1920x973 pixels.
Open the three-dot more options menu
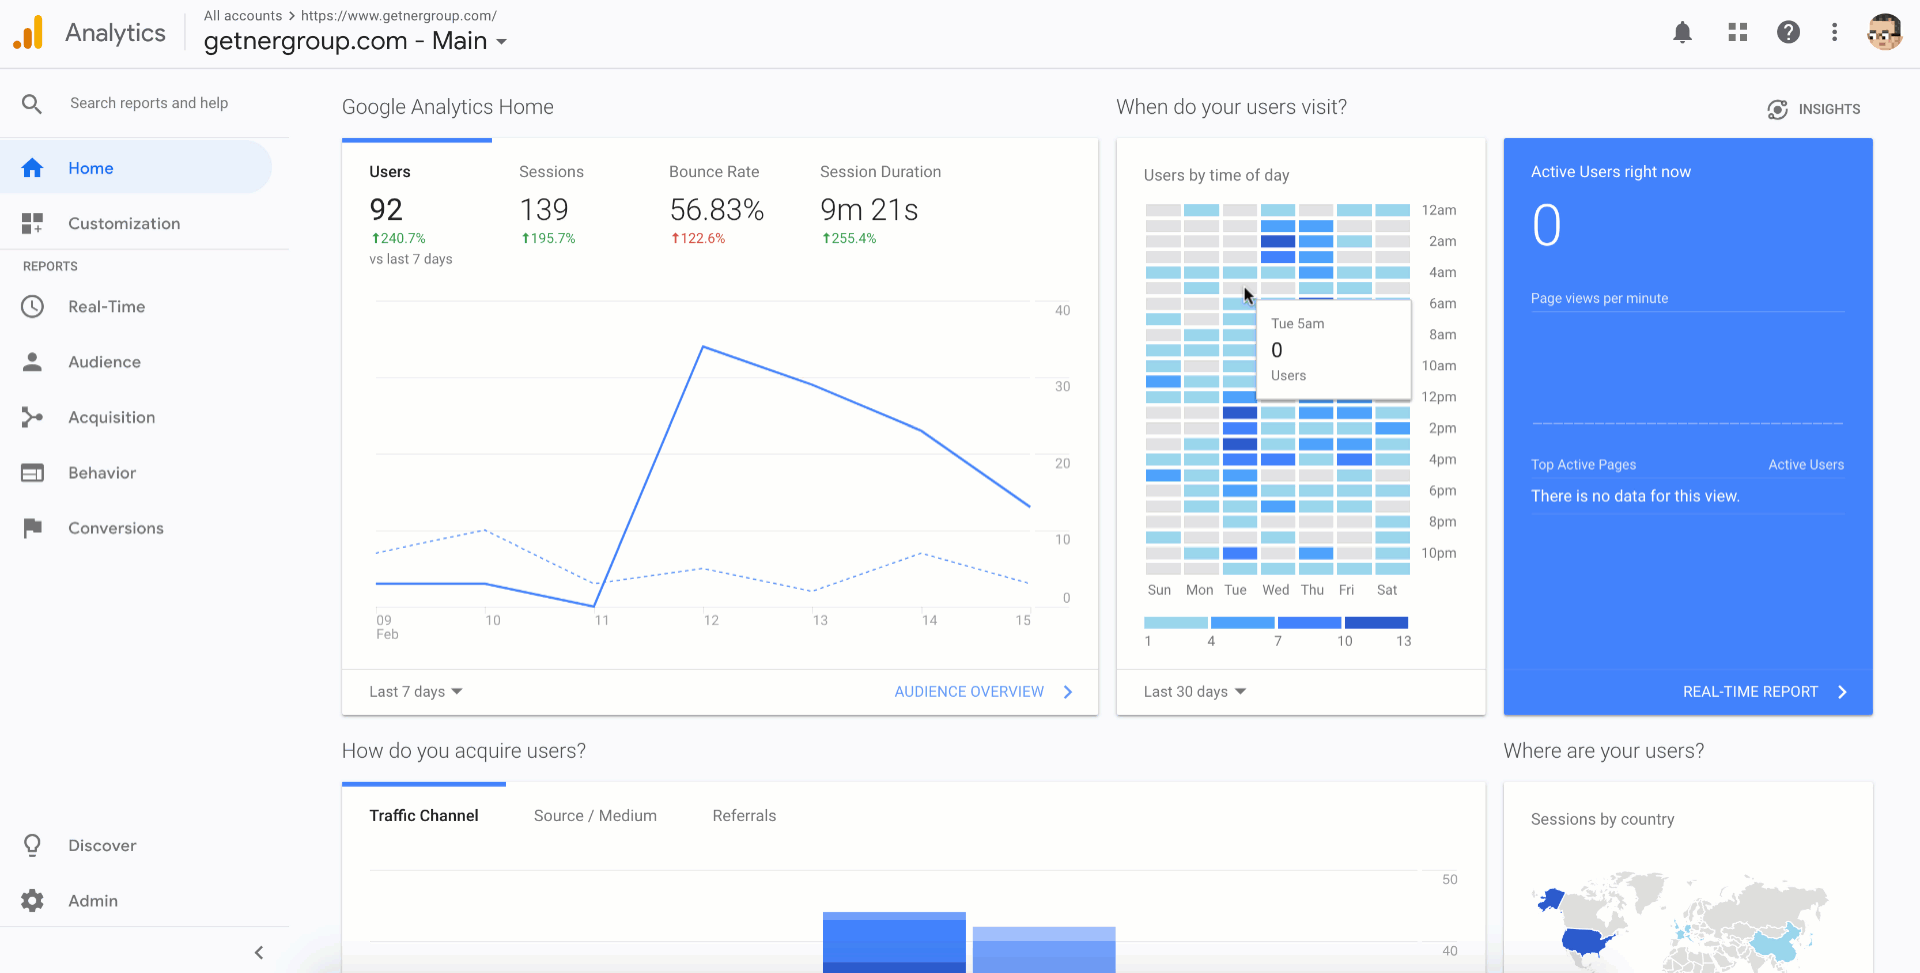(x=1834, y=33)
